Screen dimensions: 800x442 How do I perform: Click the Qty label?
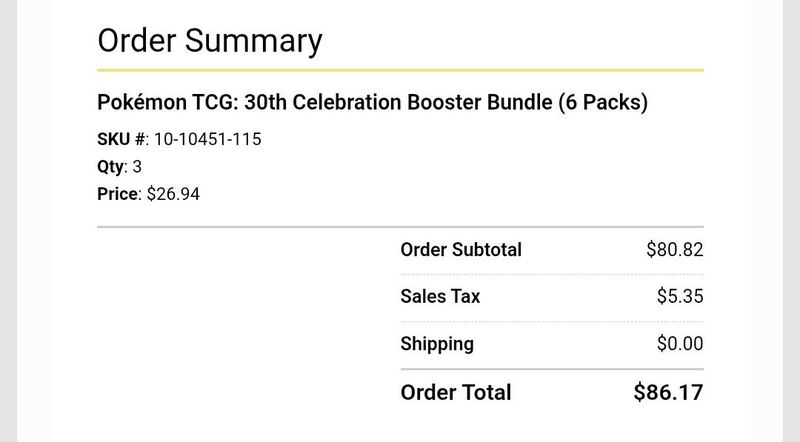point(110,167)
